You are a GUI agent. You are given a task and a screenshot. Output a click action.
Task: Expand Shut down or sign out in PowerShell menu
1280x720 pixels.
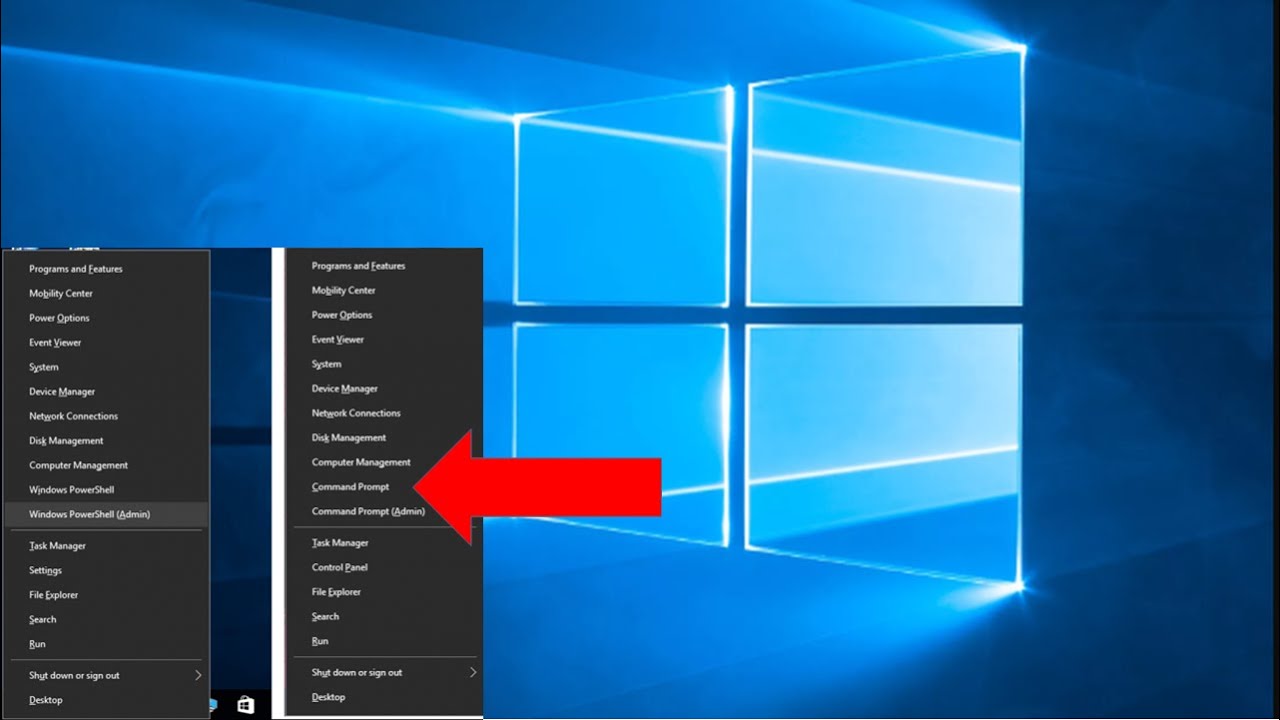pos(107,676)
